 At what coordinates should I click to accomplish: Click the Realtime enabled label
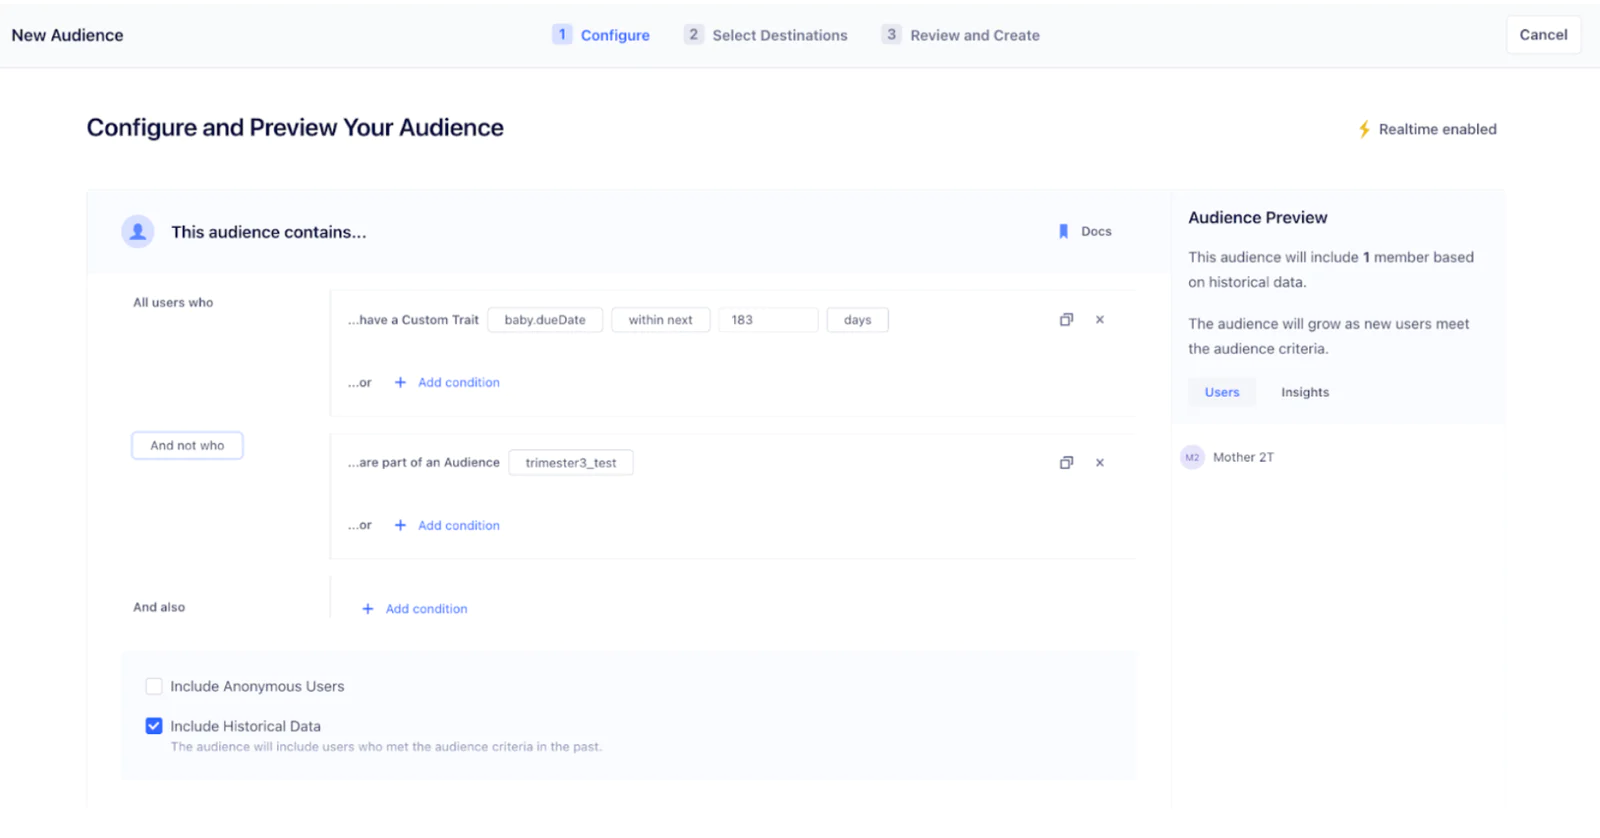point(1437,129)
